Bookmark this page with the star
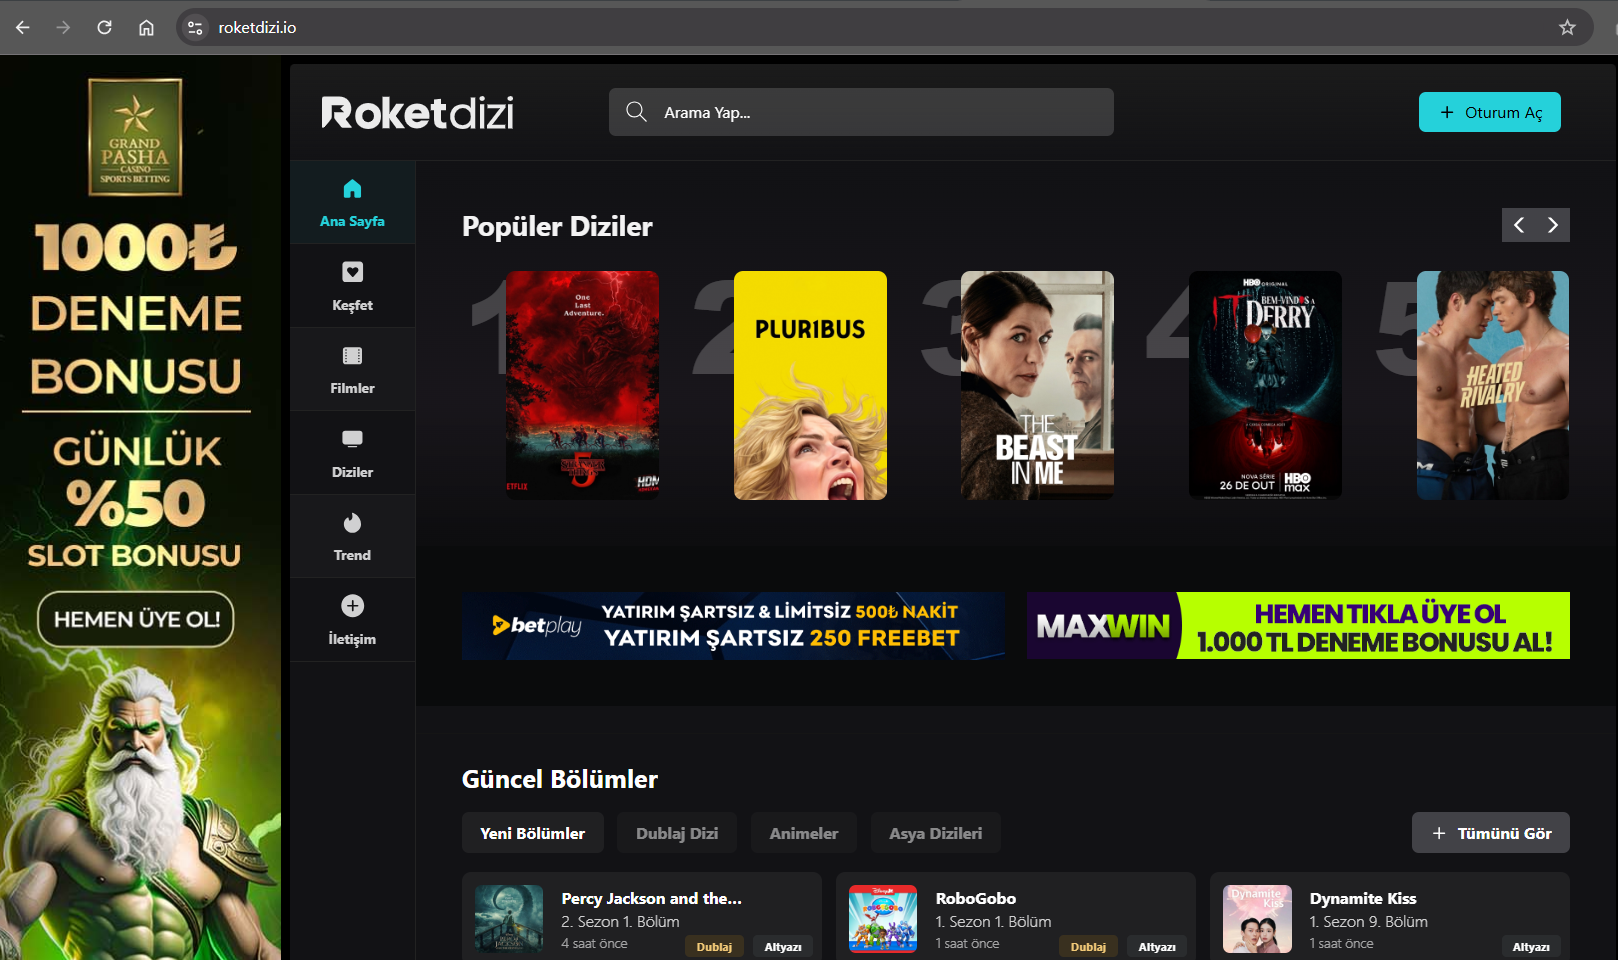 (x=1567, y=28)
